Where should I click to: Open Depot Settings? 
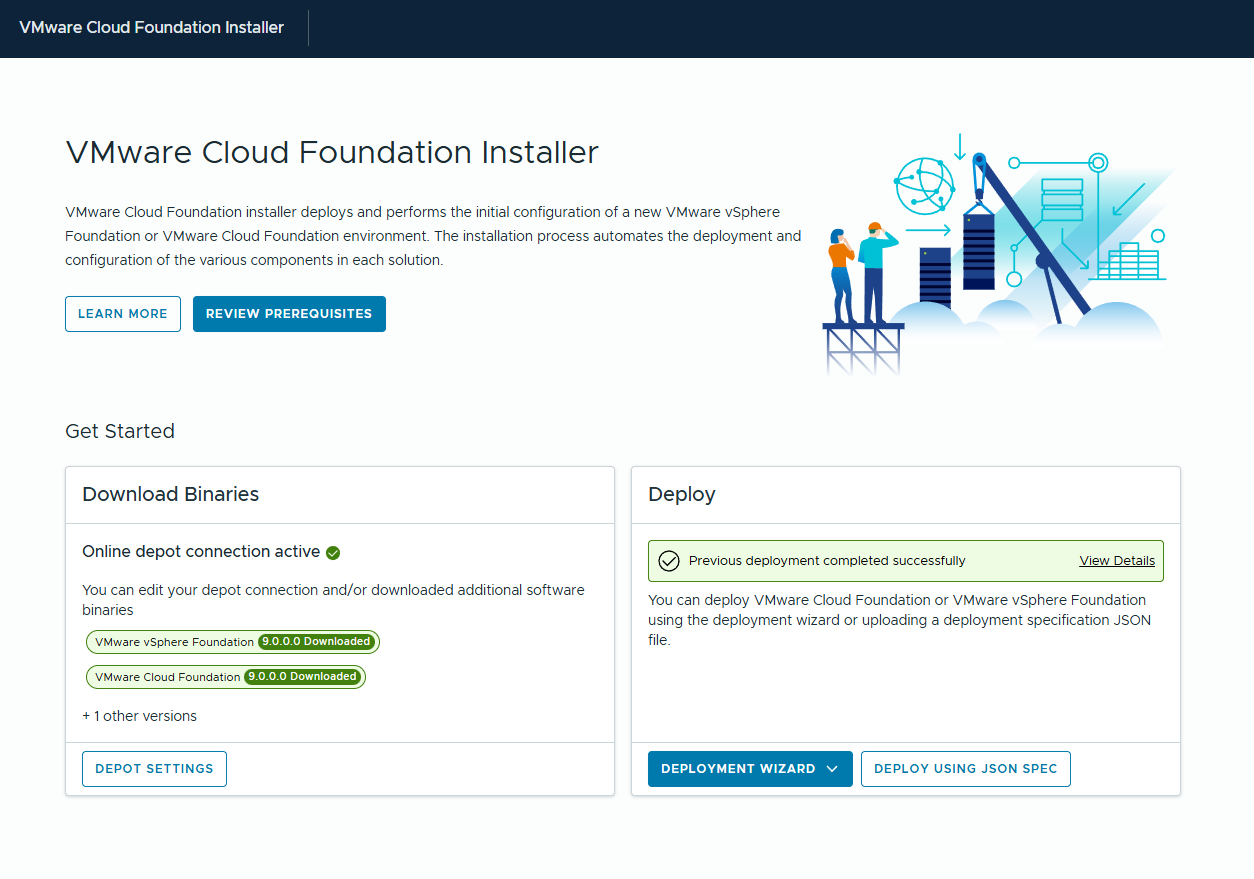pyautogui.click(x=154, y=769)
